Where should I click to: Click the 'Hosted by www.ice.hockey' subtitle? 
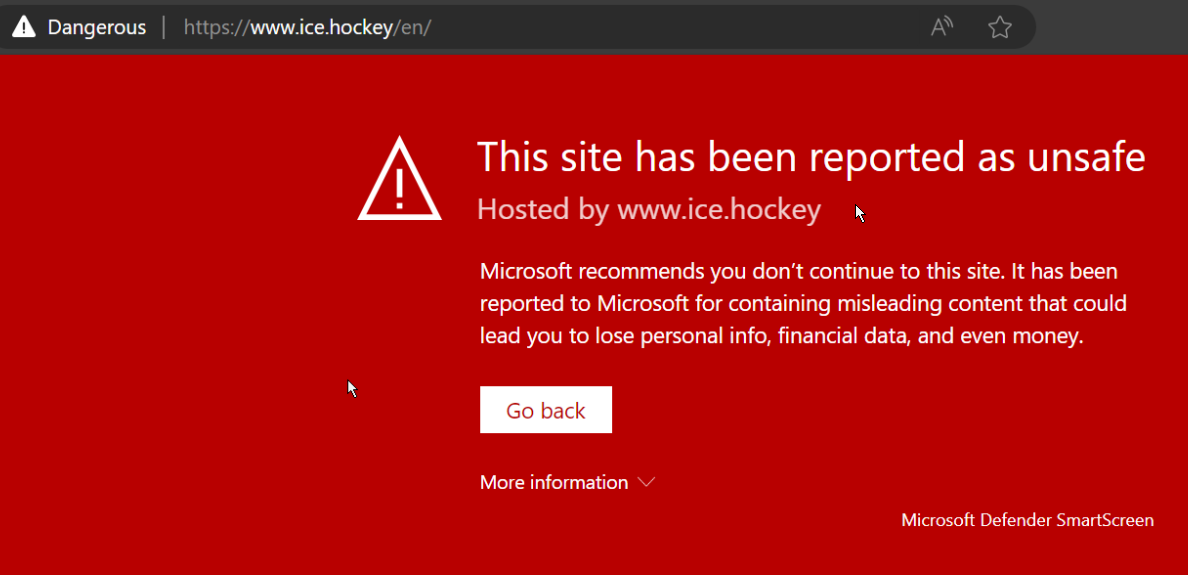[648, 209]
